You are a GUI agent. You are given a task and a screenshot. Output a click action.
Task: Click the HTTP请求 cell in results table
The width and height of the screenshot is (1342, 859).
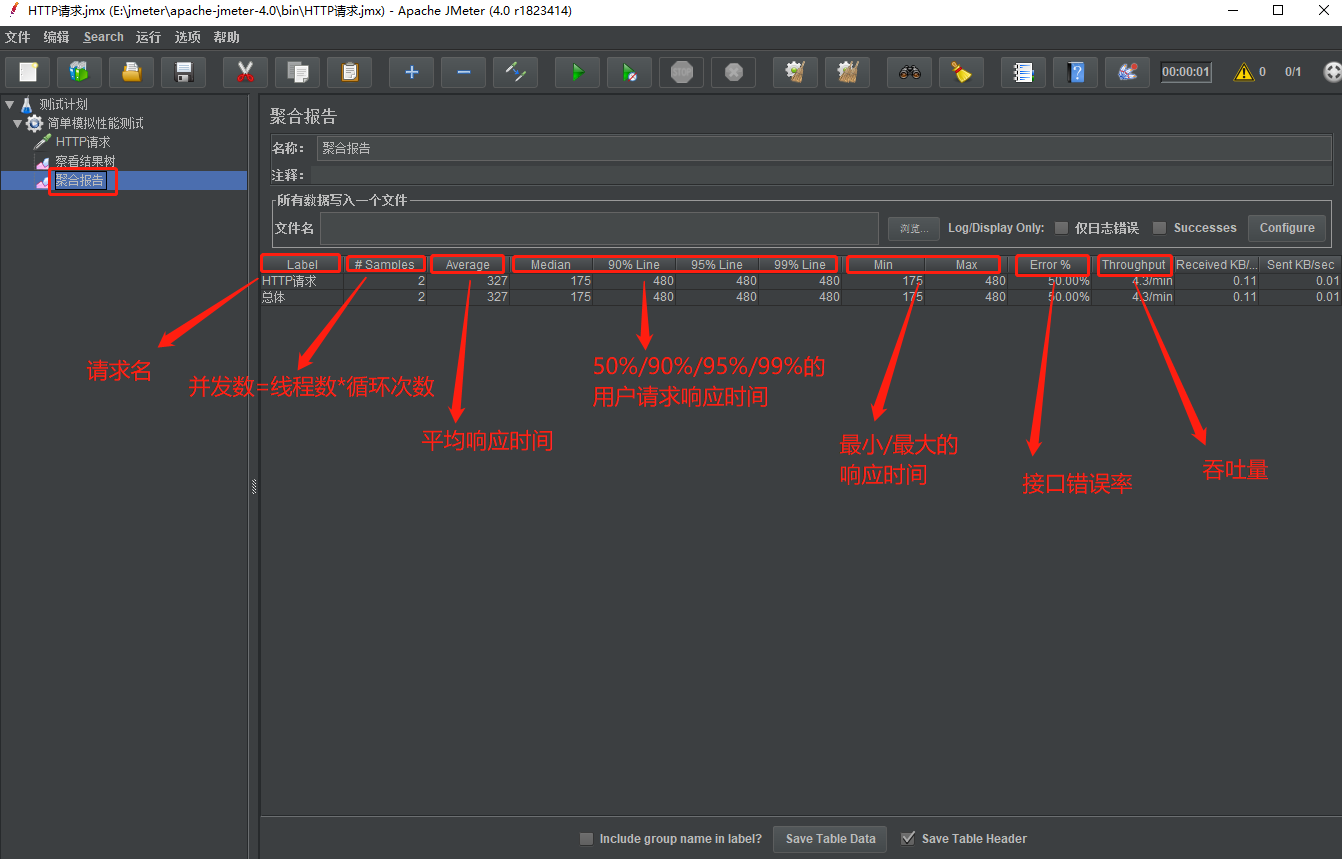(302, 281)
